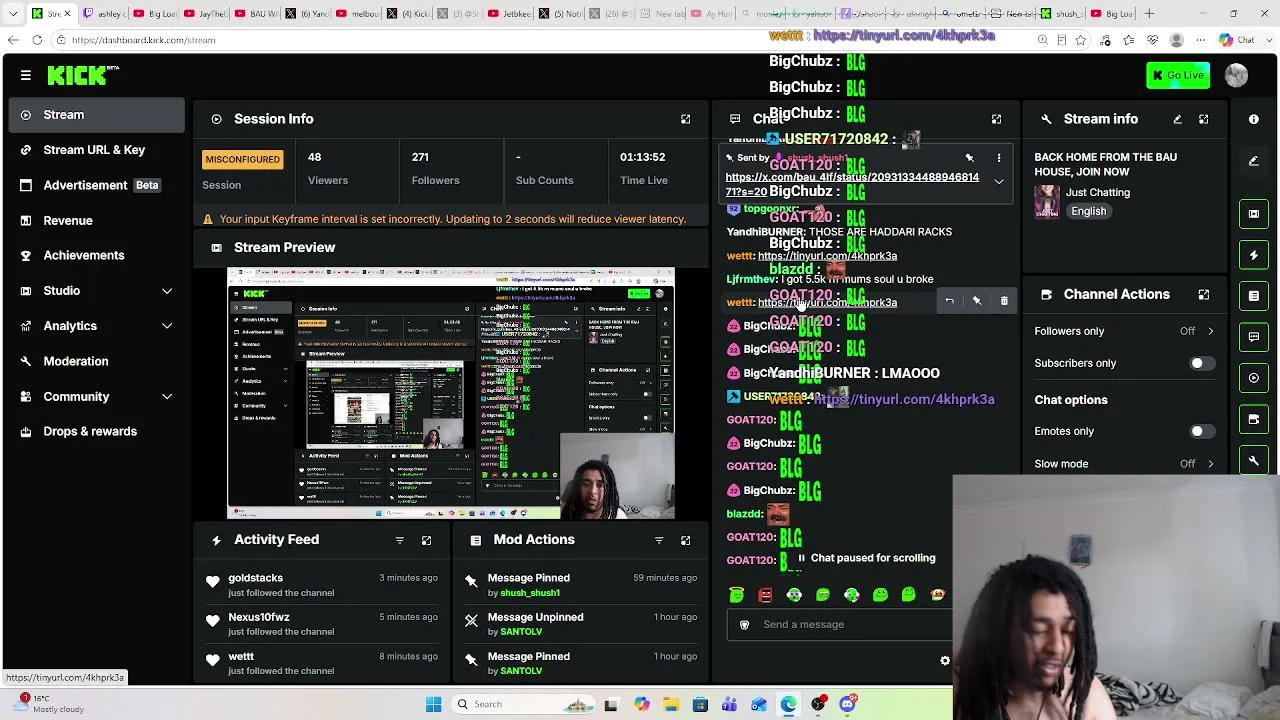
Task: Edit stream info with pencil icon
Action: (1177, 119)
